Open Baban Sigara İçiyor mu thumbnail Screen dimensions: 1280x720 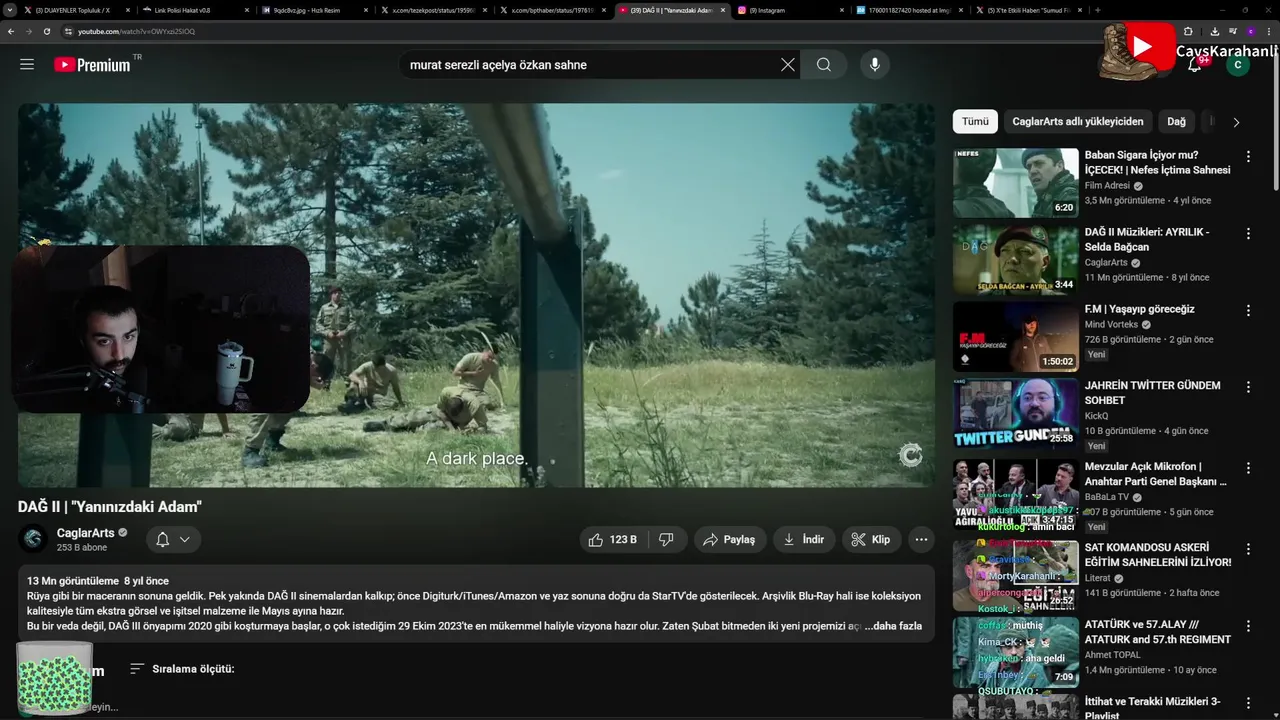(1015, 182)
